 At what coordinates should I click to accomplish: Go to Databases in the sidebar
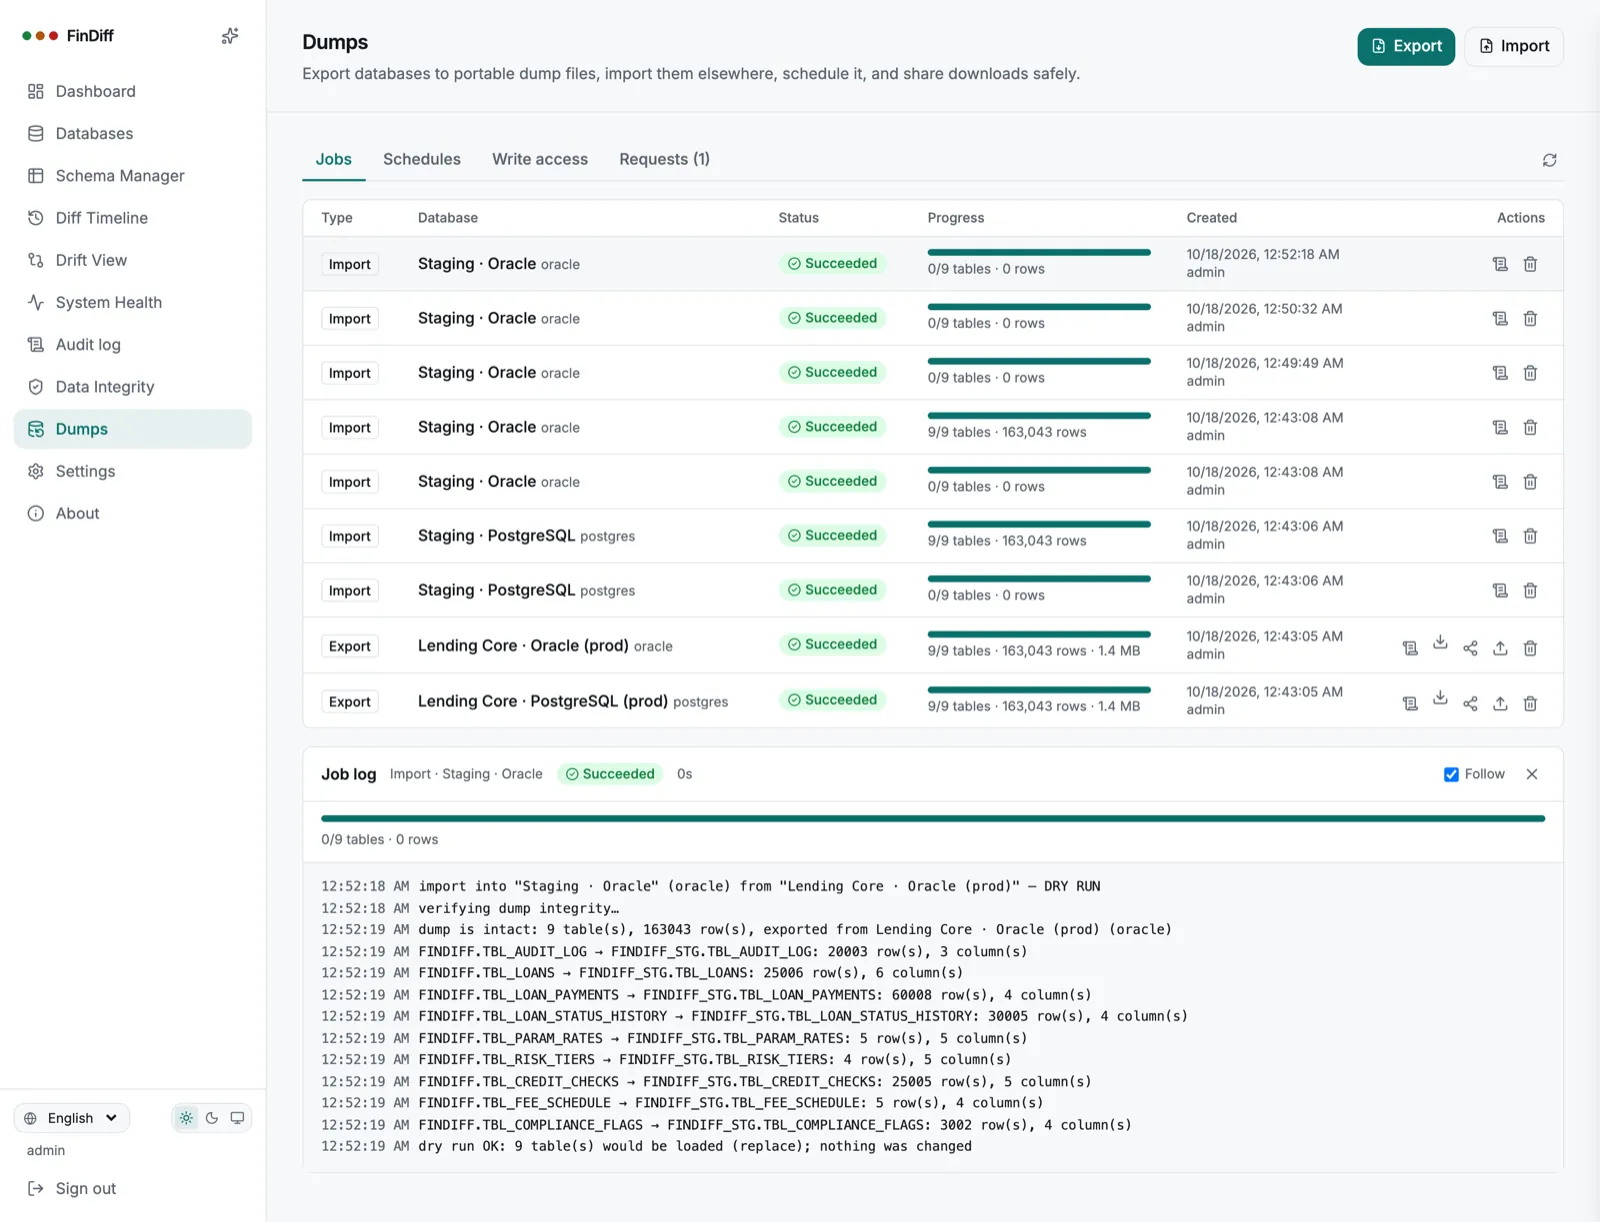pyautogui.click(x=133, y=133)
